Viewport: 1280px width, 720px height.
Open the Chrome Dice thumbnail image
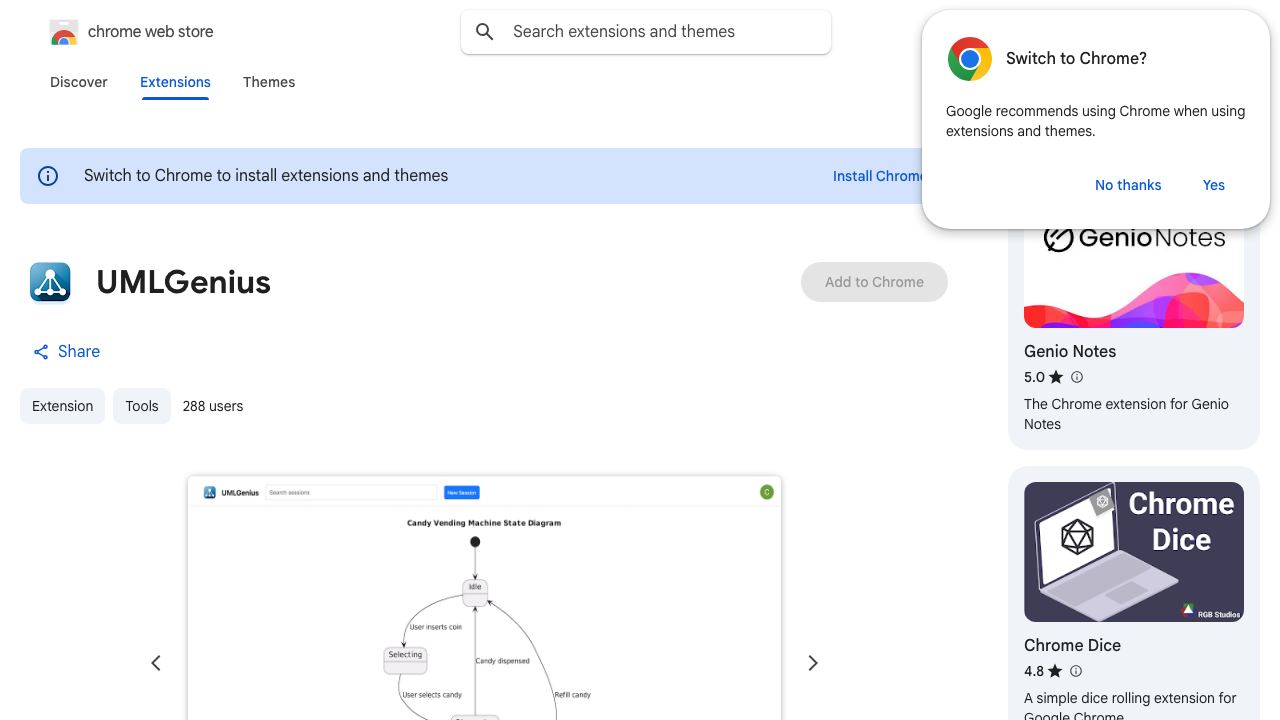1134,552
